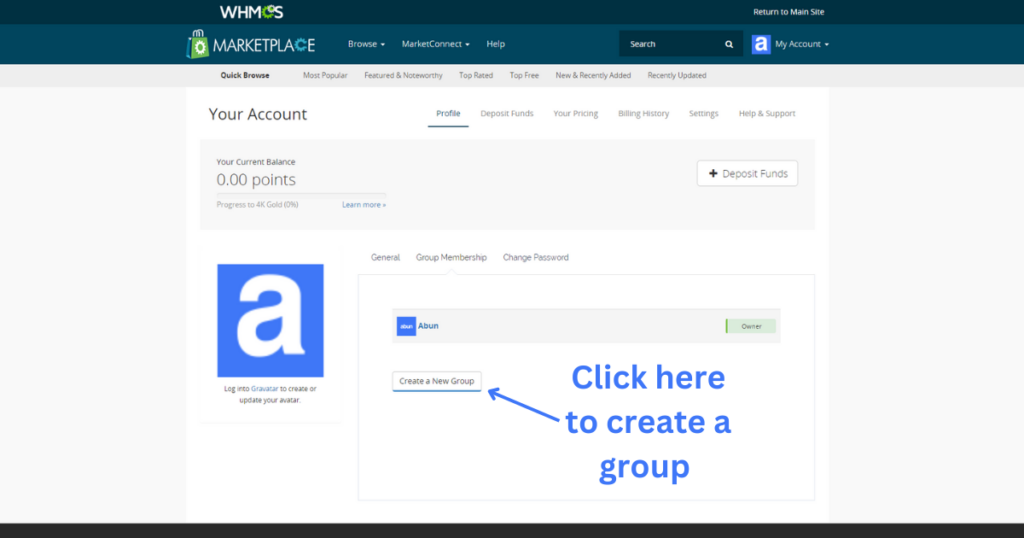The height and width of the screenshot is (538, 1024).
Task: Click Create a New Group button
Action: 437,381
